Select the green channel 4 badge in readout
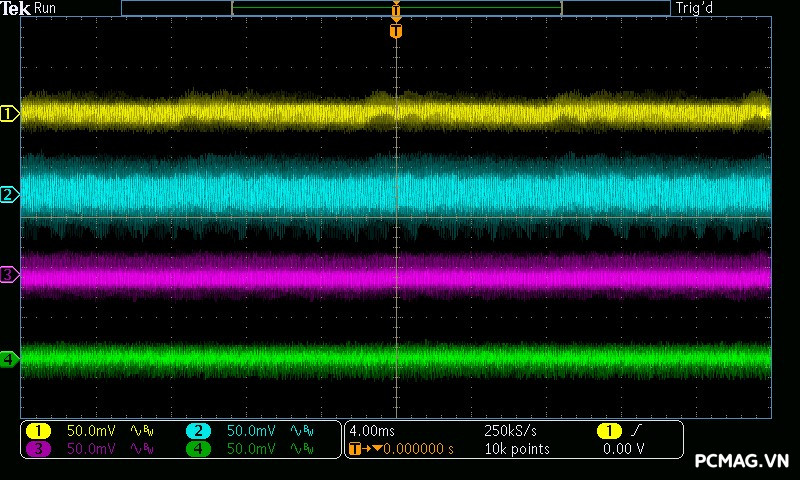The width and height of the screenshot is (800, 480). pyautogui.click(x=198, y=449)
